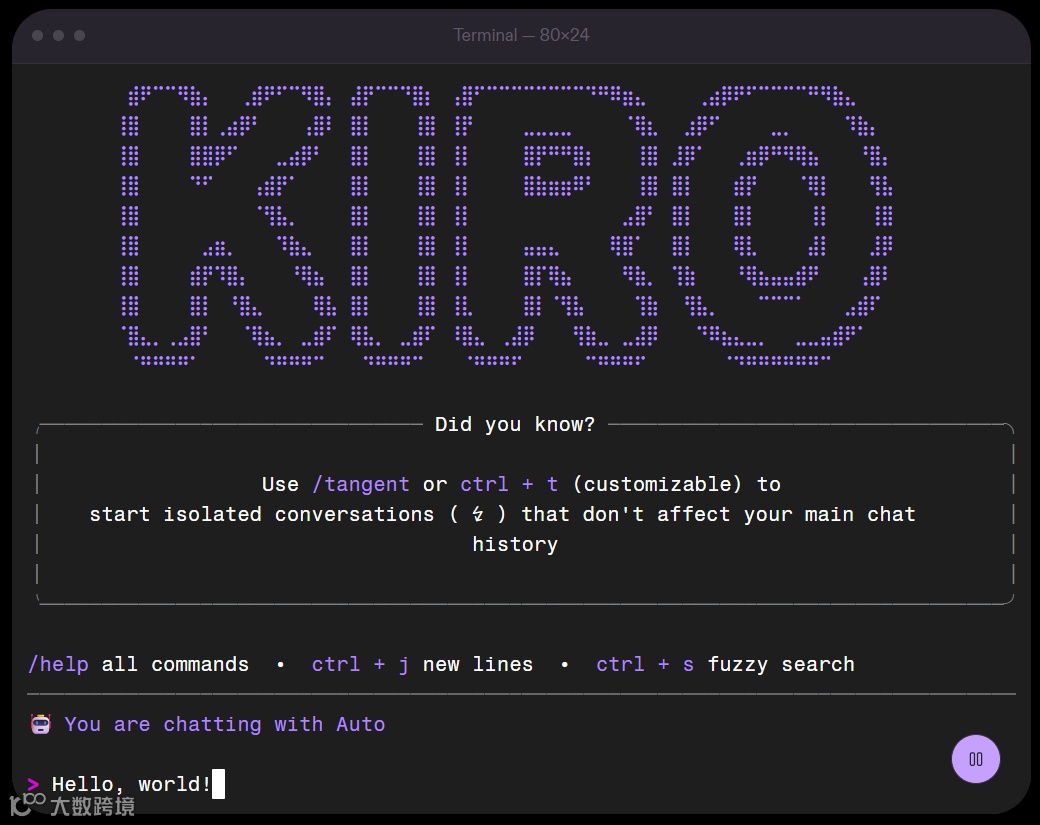The image size is (1040, 825).
Task: Click the ctrl + s shortcut text
Action: tap(645, 664)
